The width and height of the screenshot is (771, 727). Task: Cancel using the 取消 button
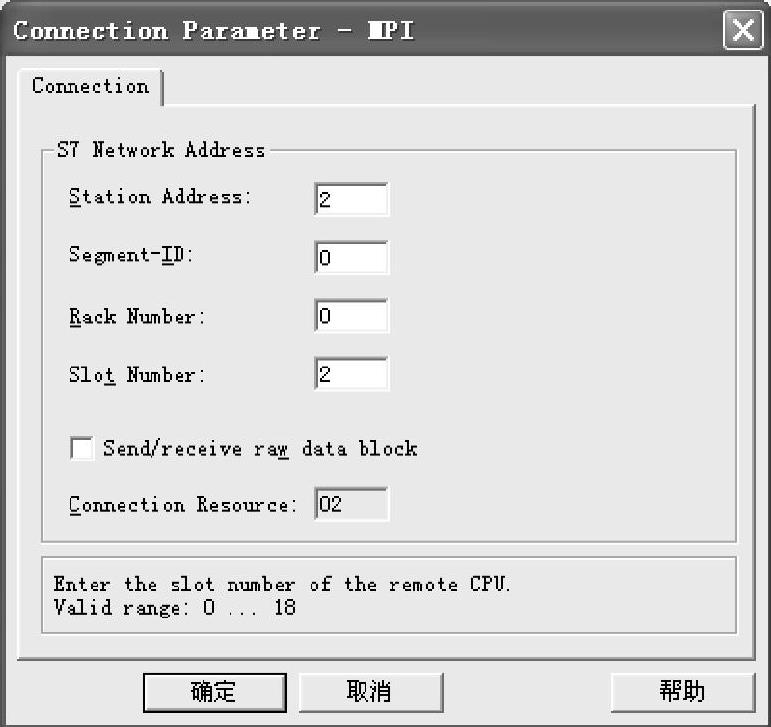point(369,691)
